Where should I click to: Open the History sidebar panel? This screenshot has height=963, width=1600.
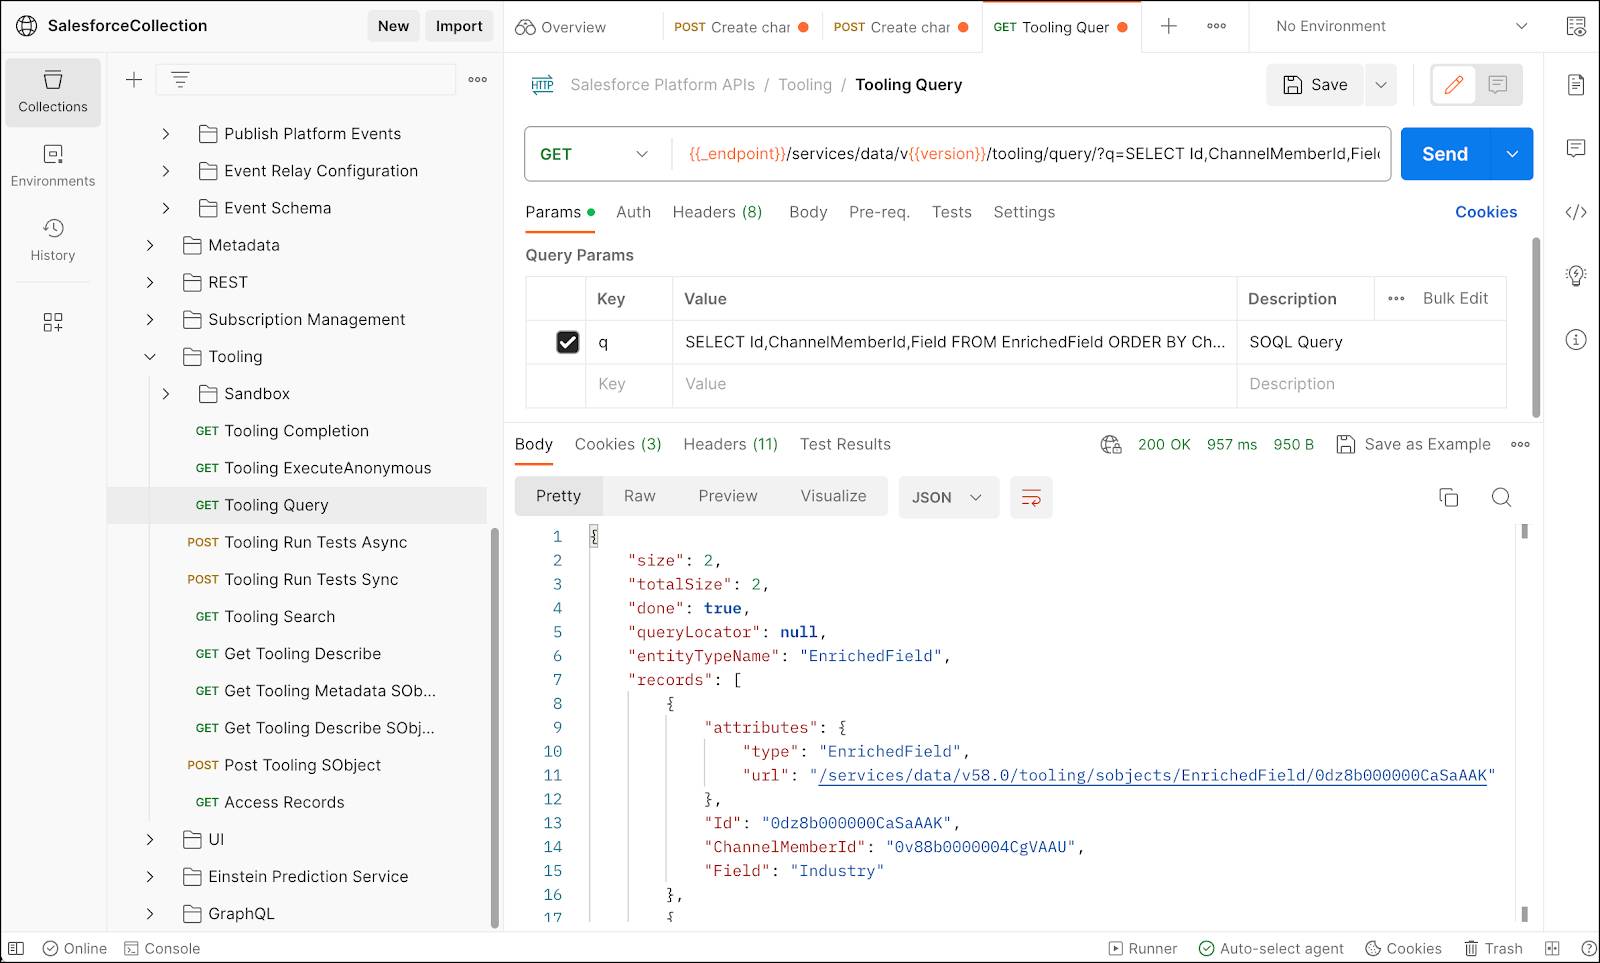[53, 240]
